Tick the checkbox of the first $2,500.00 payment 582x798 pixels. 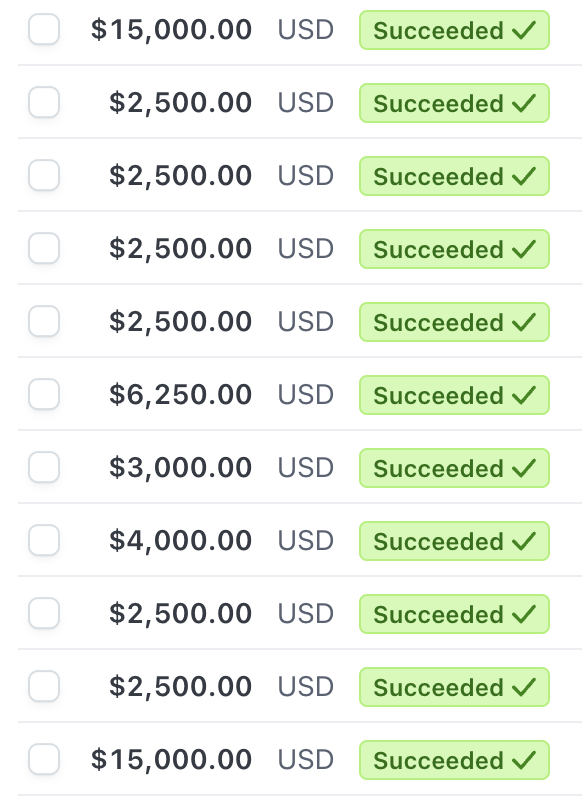[x=44, y=102]
